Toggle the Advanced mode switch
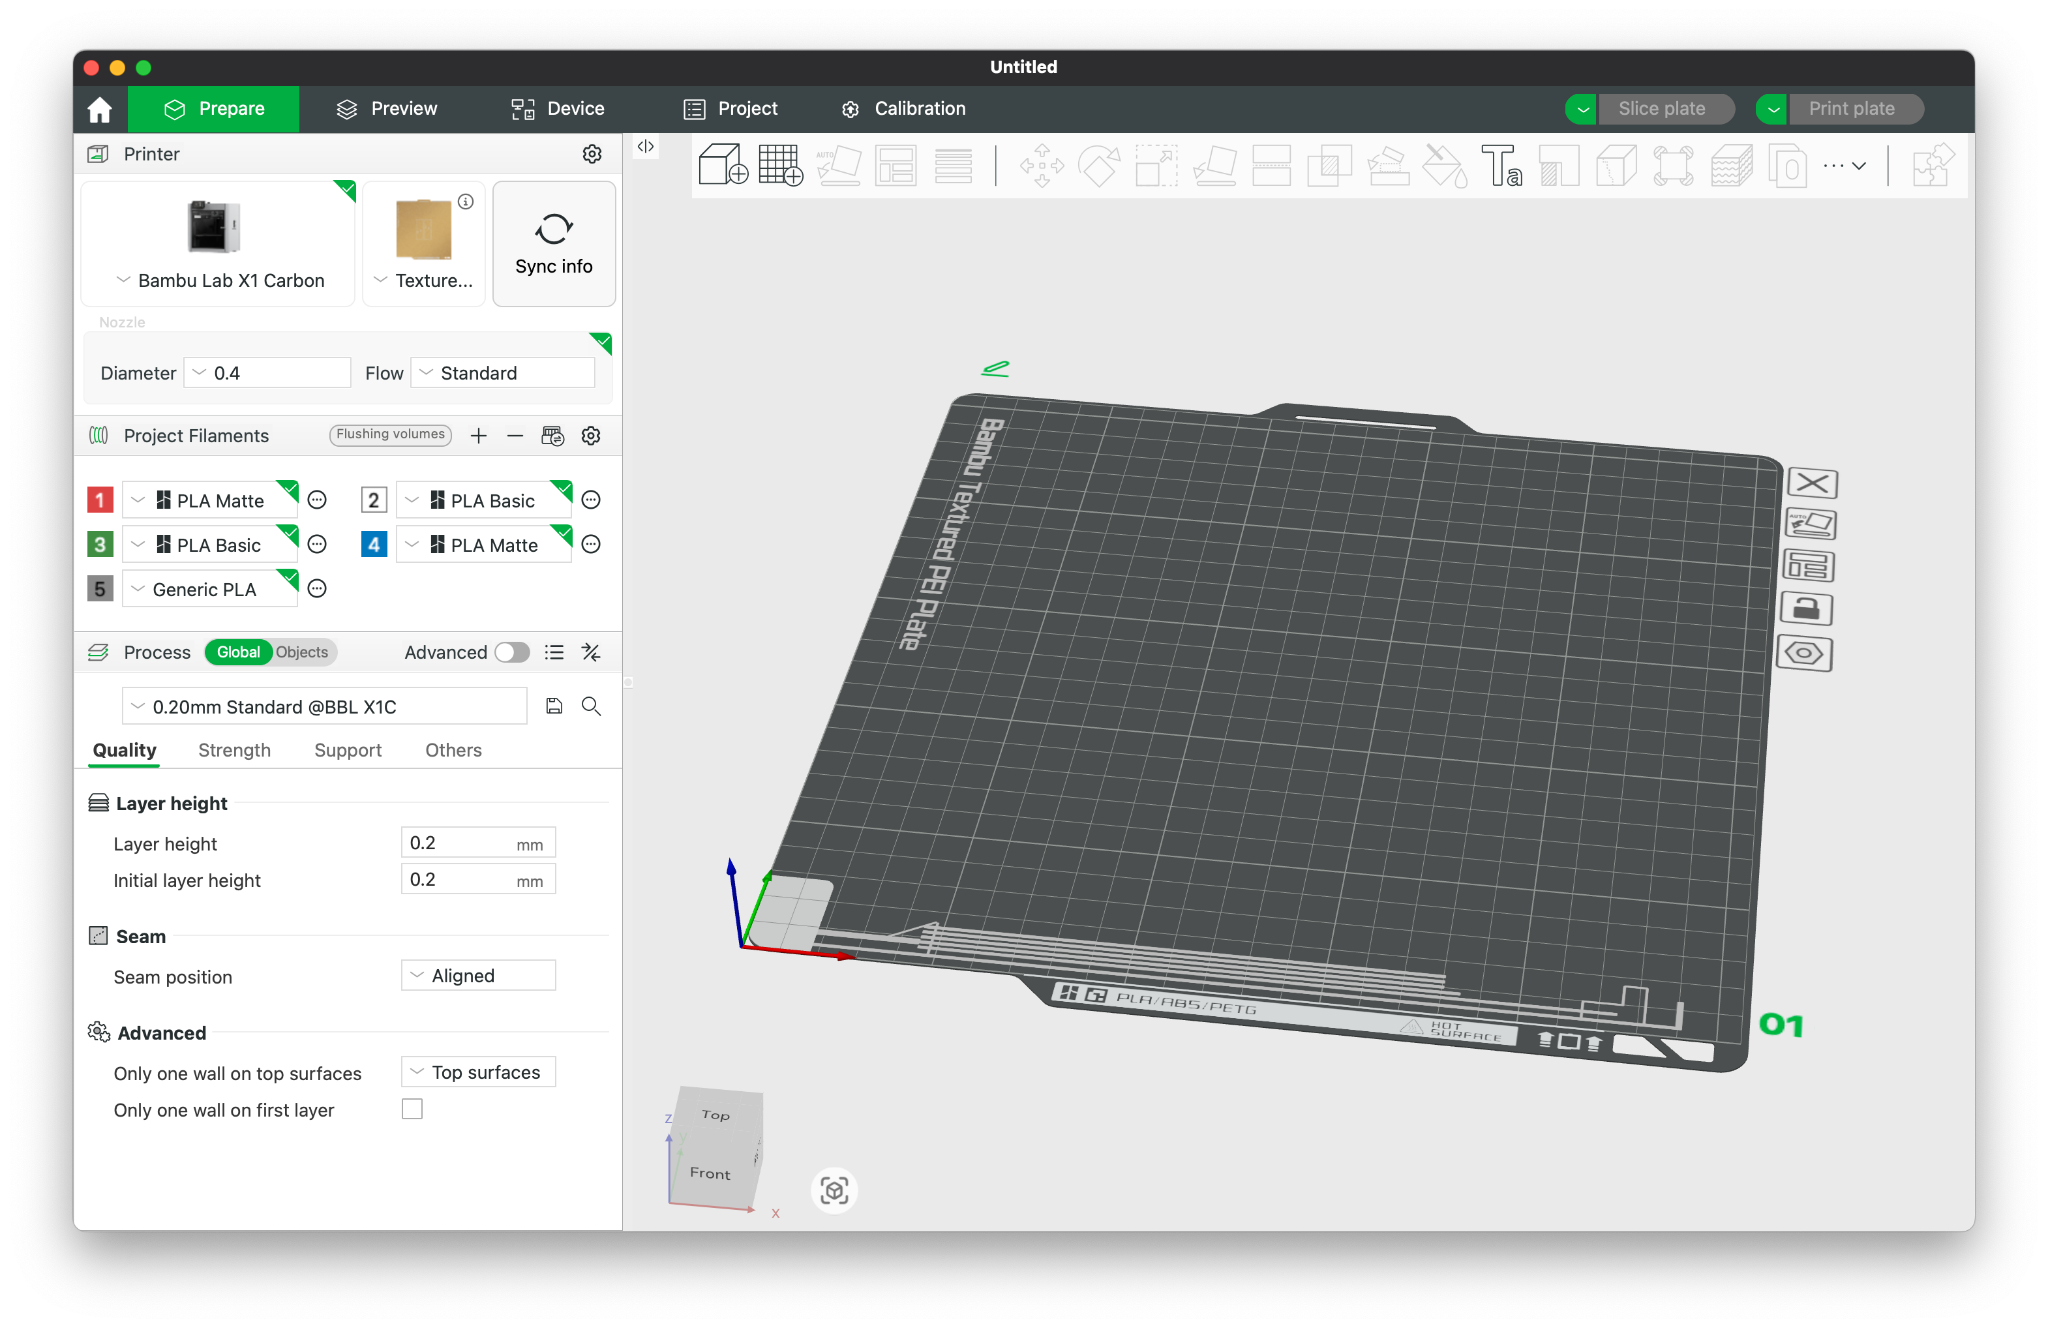The image size is (2048, 1328). tap(512, 652)
